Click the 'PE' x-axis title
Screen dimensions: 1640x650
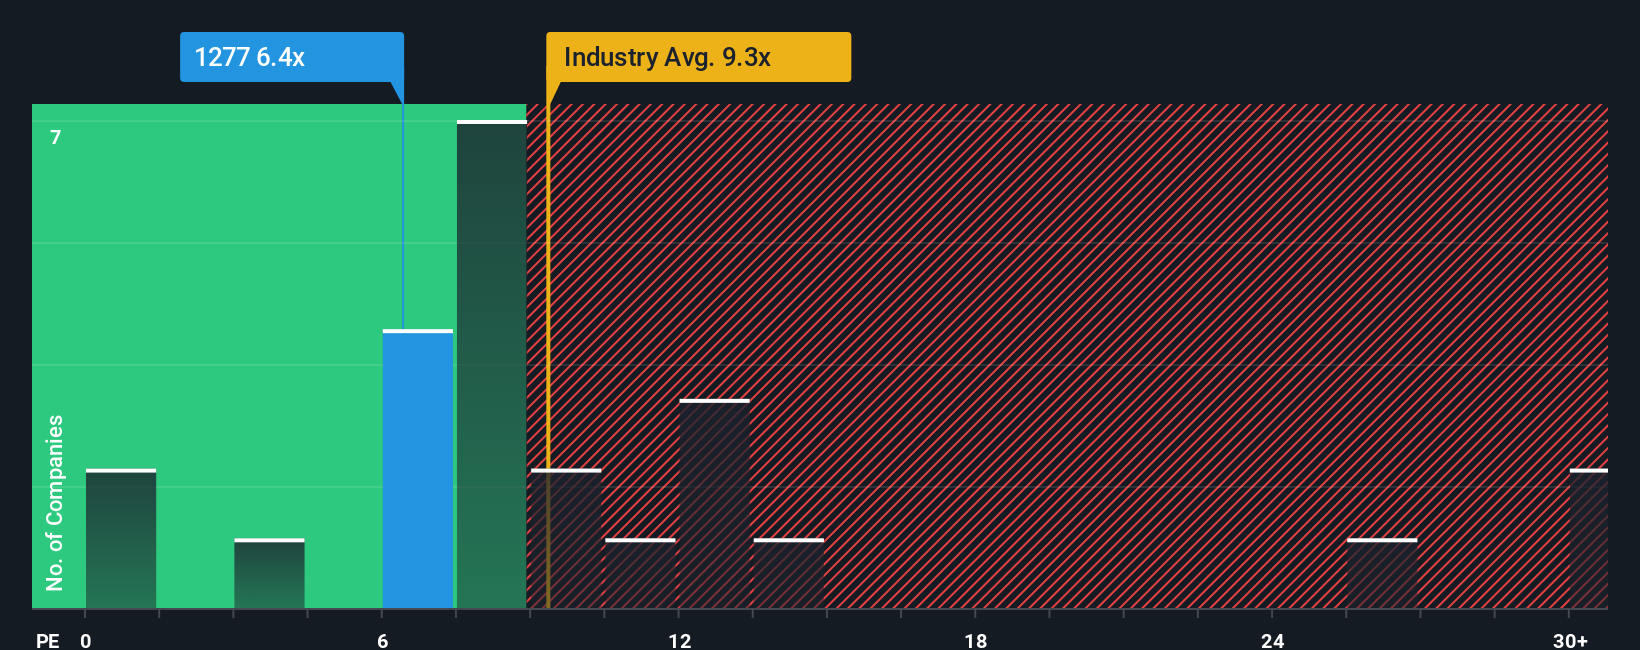[48, 641]
